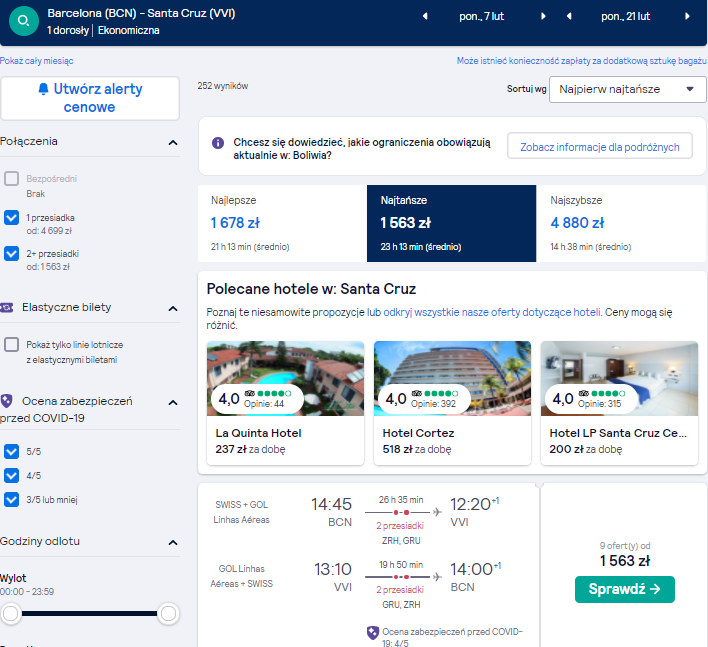Click the TripAdvisor rating icon on Hotel LP Santa Cruz
This screenshot has width=708, height=647.
pos(583,393)
